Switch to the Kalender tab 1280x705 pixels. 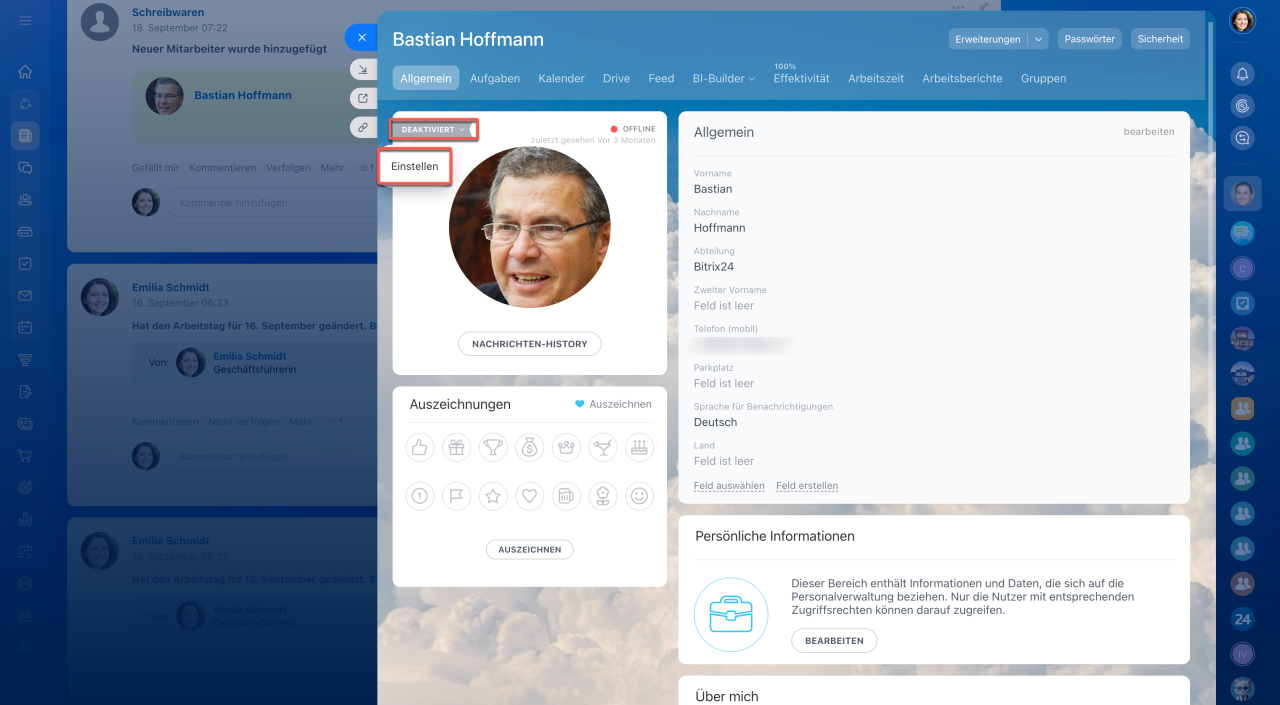tap(561, 78)
